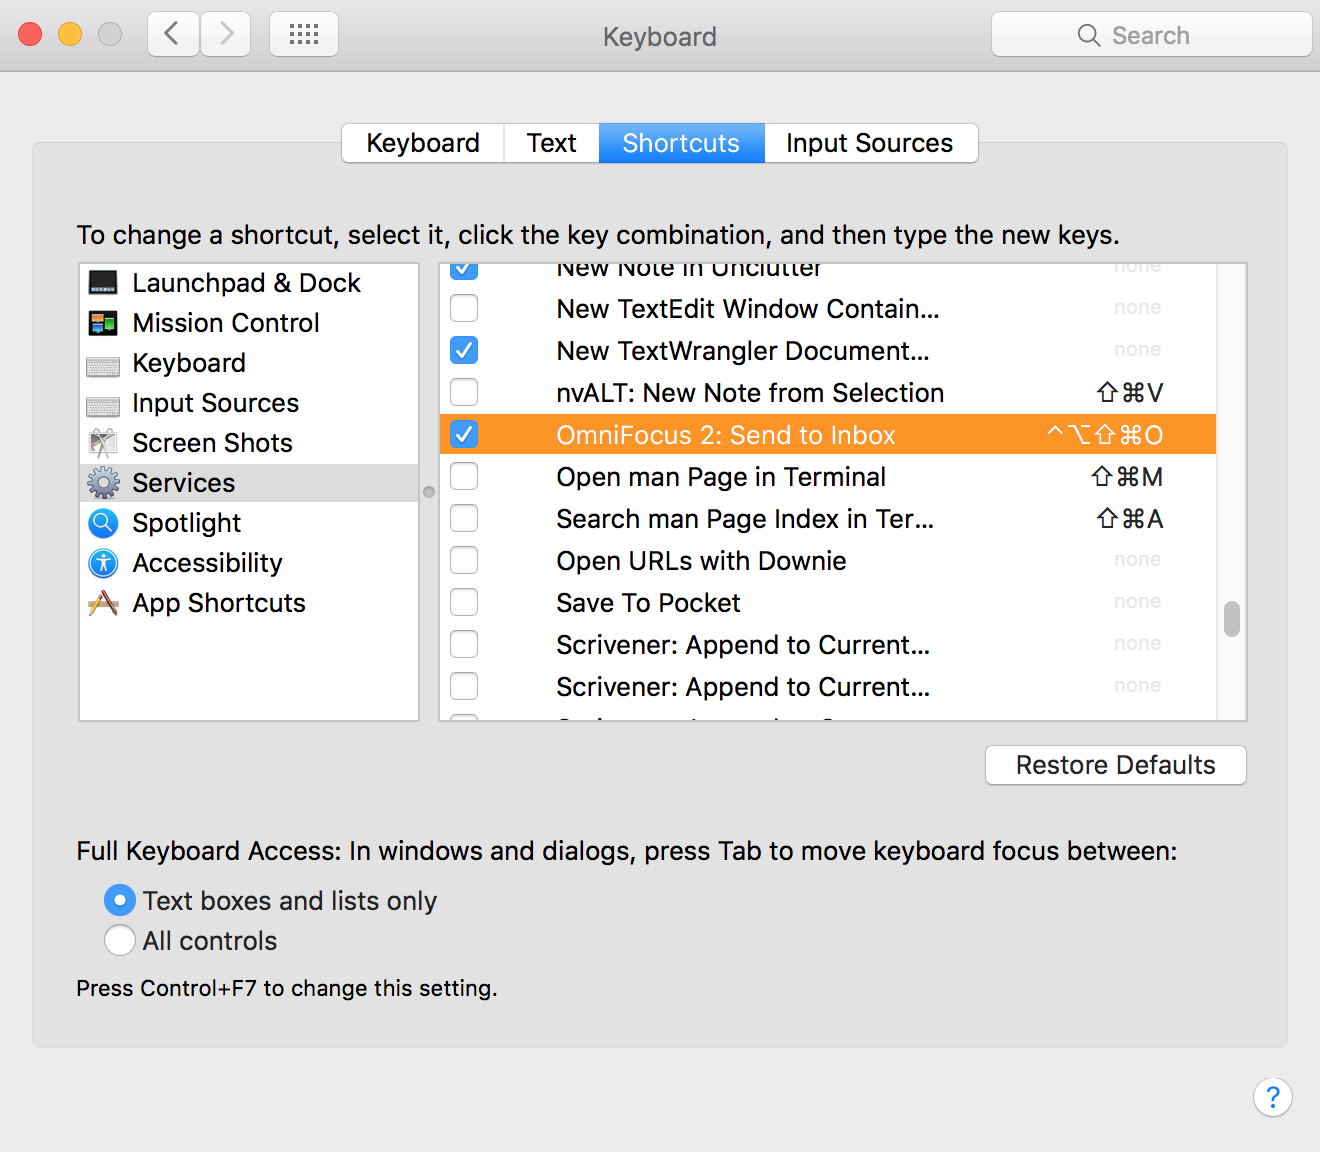This screenshot has width=1320, height=1152.
Task: Select All controls radio button
Action: click(120, 940)
